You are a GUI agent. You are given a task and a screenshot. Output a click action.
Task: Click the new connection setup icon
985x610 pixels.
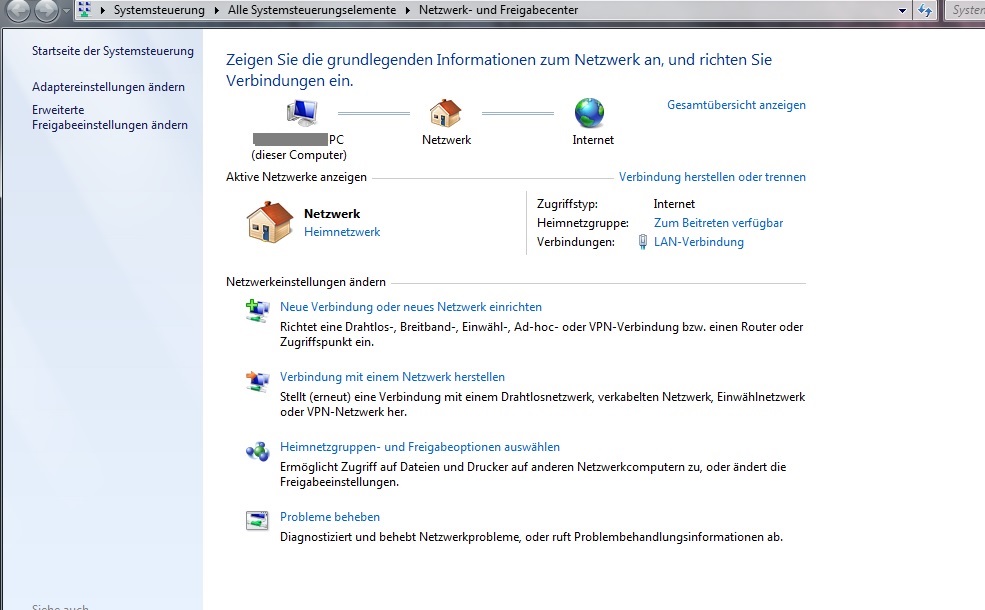[257, 310]
